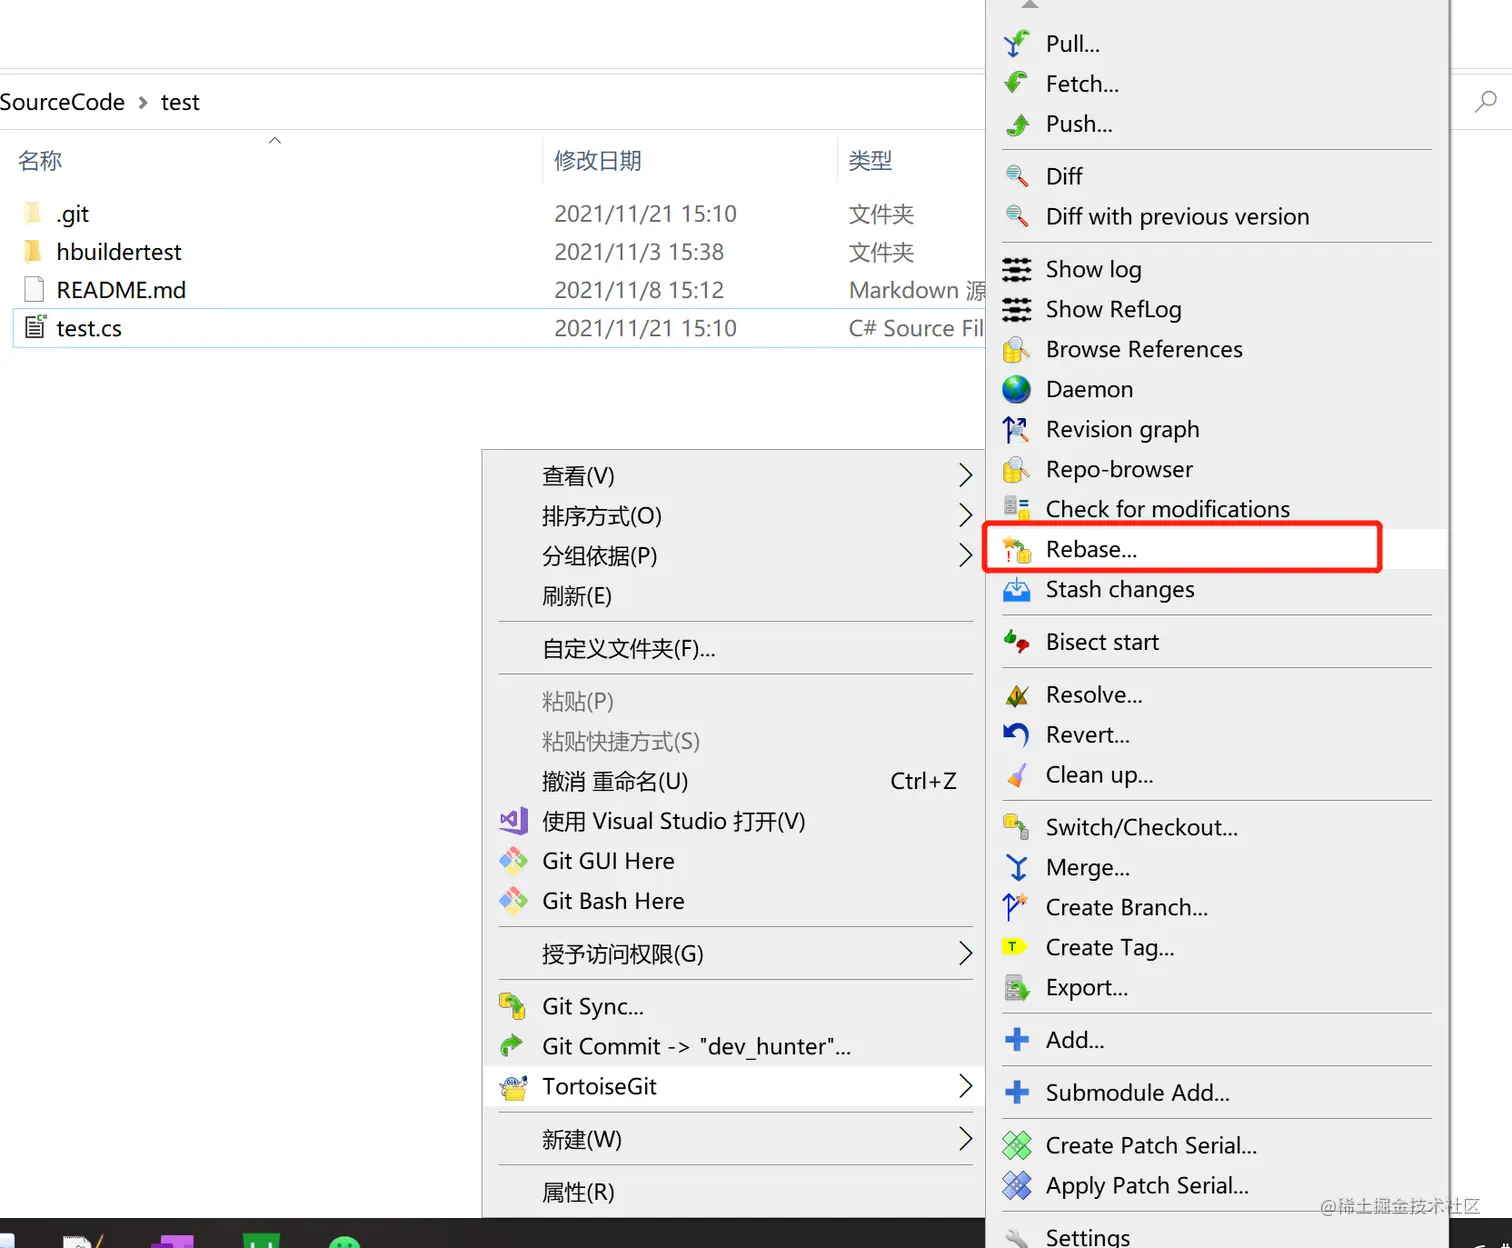The width and height of the screenshot is (1512, 1248).
Task: Click the purple Visual Studio taskbar icon
Action: [x=173, y=1241]
